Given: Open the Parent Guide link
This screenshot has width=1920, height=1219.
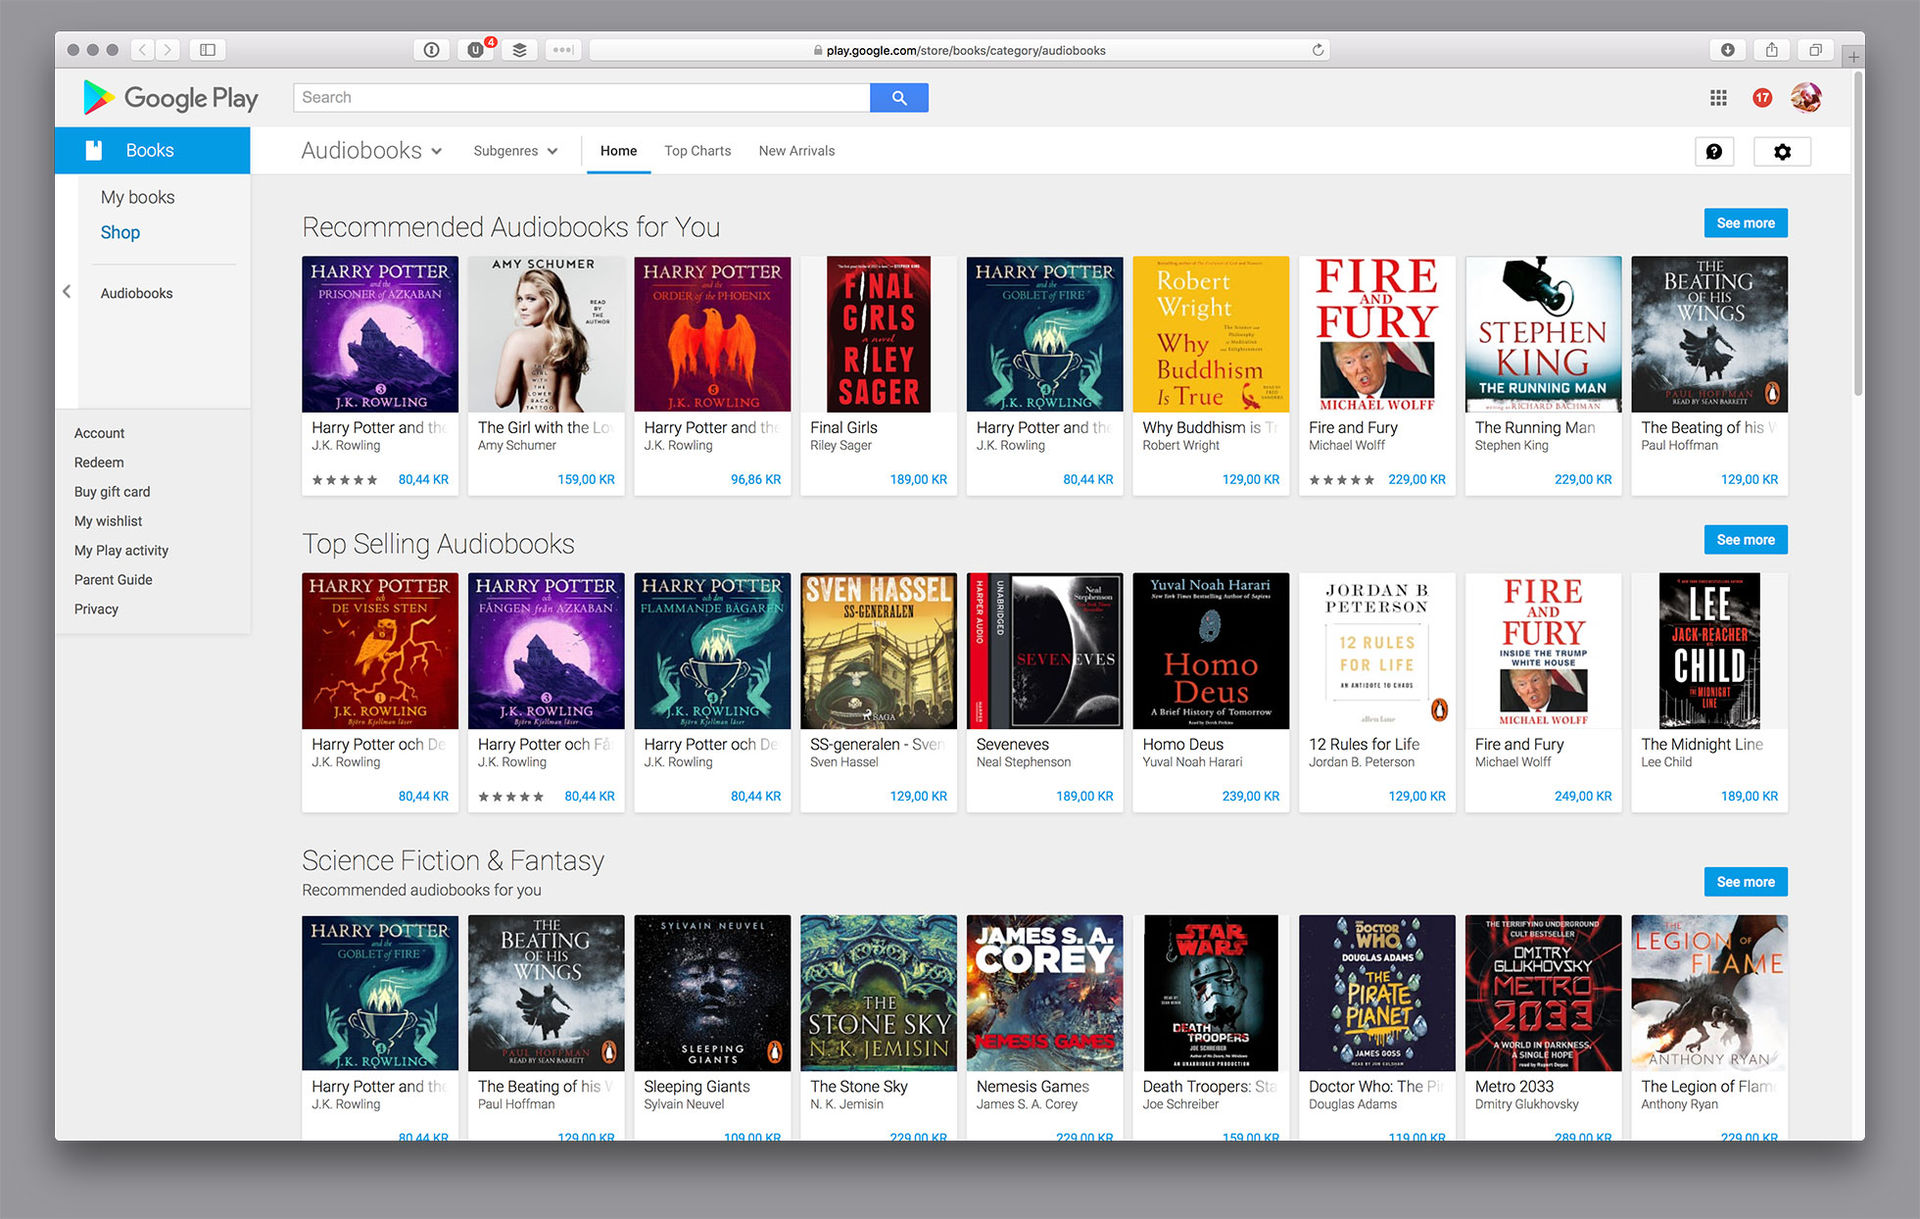Looking at the screenshot, I should (113, 580).
